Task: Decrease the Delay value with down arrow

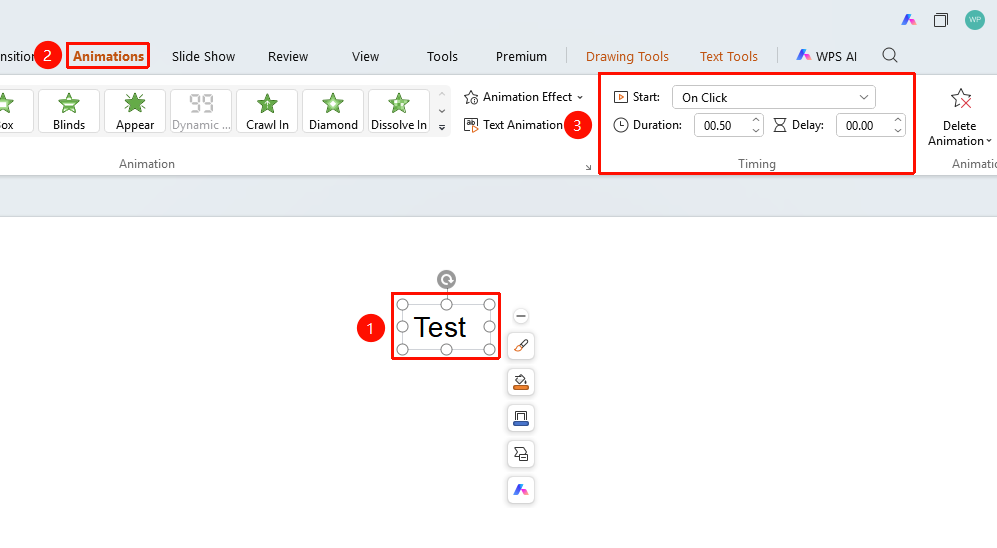Action: click(897, 131)
